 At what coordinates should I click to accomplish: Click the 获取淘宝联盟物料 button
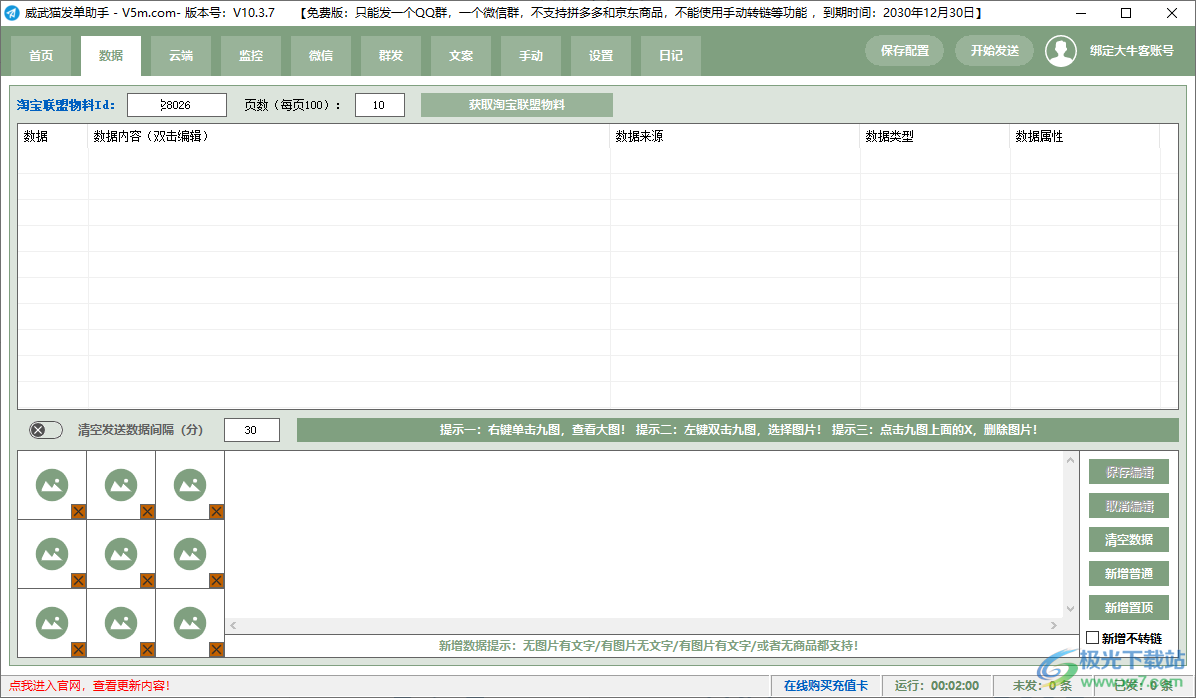point(516,105)
